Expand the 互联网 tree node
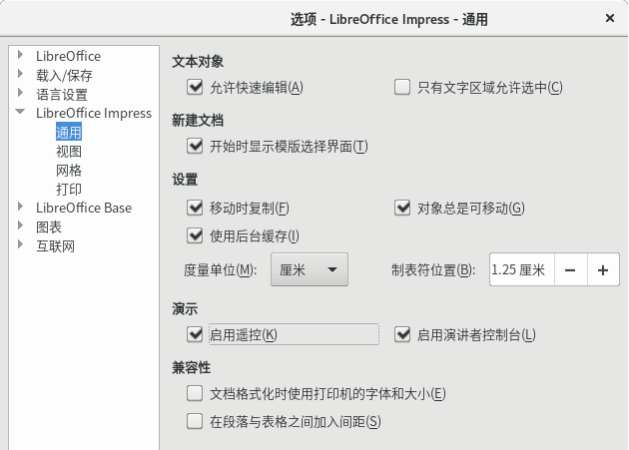The width and height of the screenshot is (629, 450). [20, 246]
